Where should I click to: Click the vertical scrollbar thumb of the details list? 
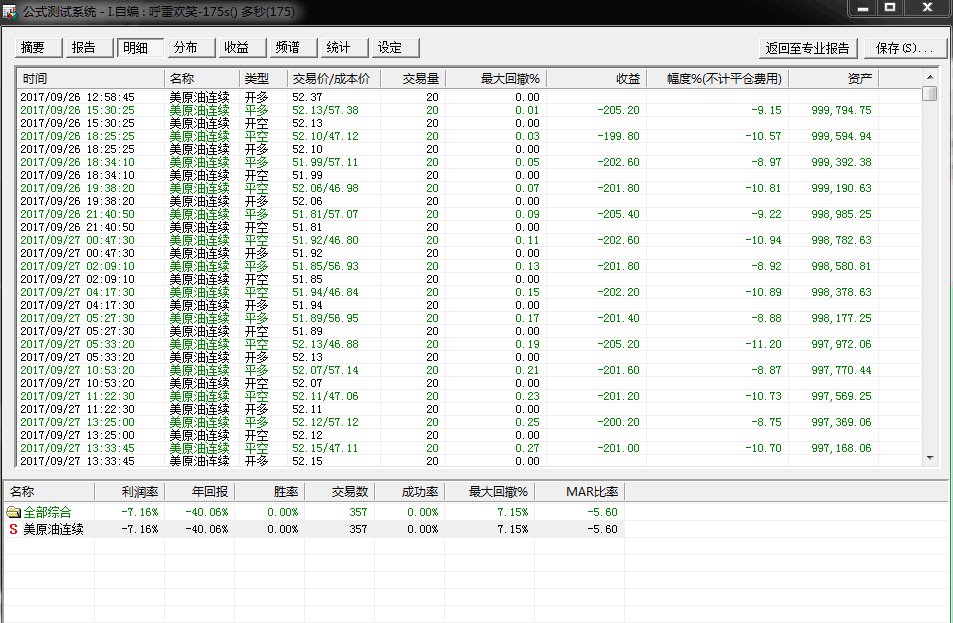(x=930, y=94)
